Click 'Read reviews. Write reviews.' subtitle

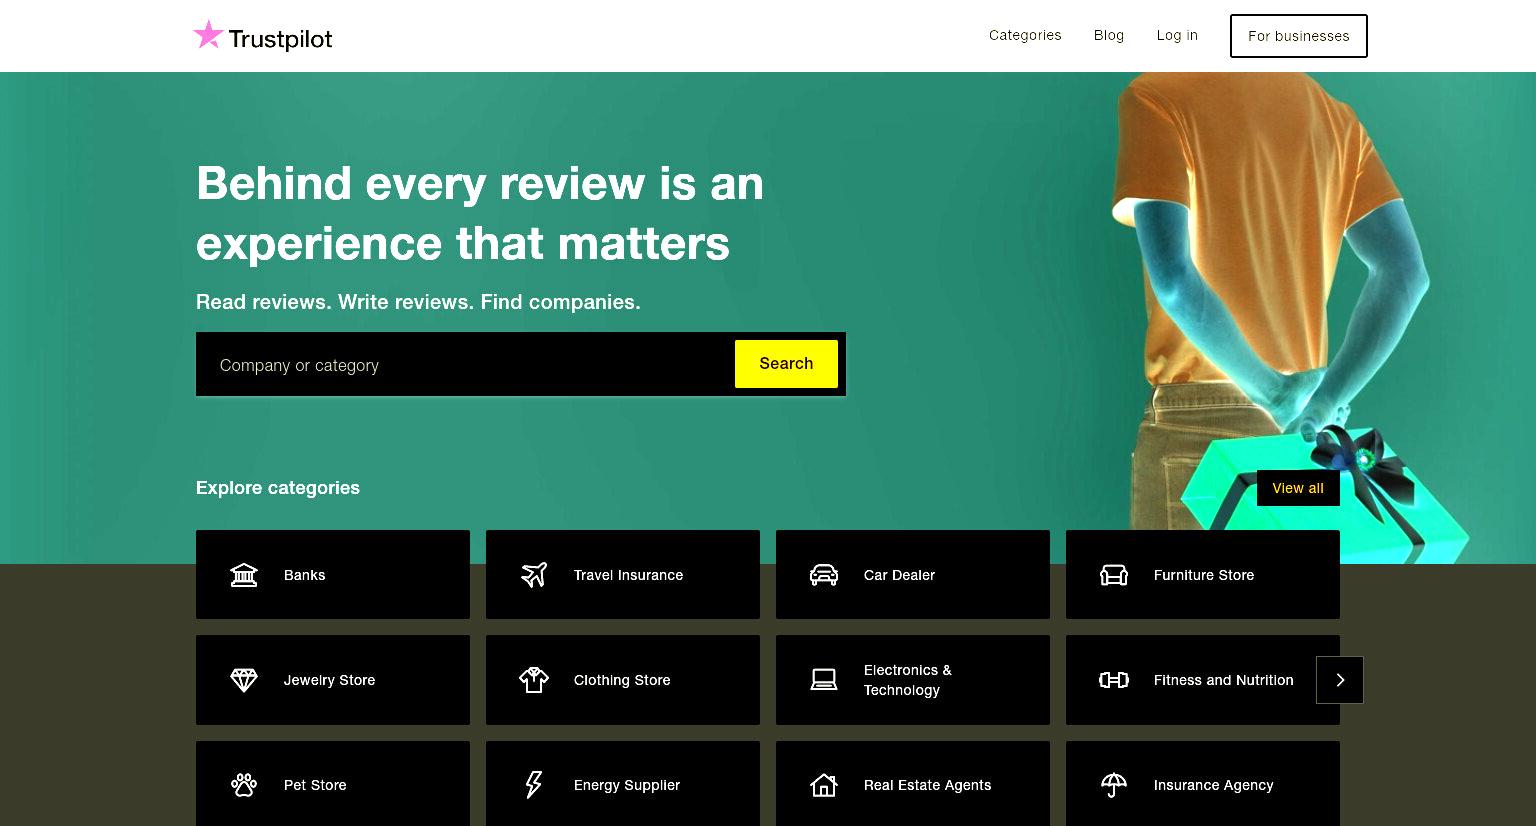tap(418, 302)
